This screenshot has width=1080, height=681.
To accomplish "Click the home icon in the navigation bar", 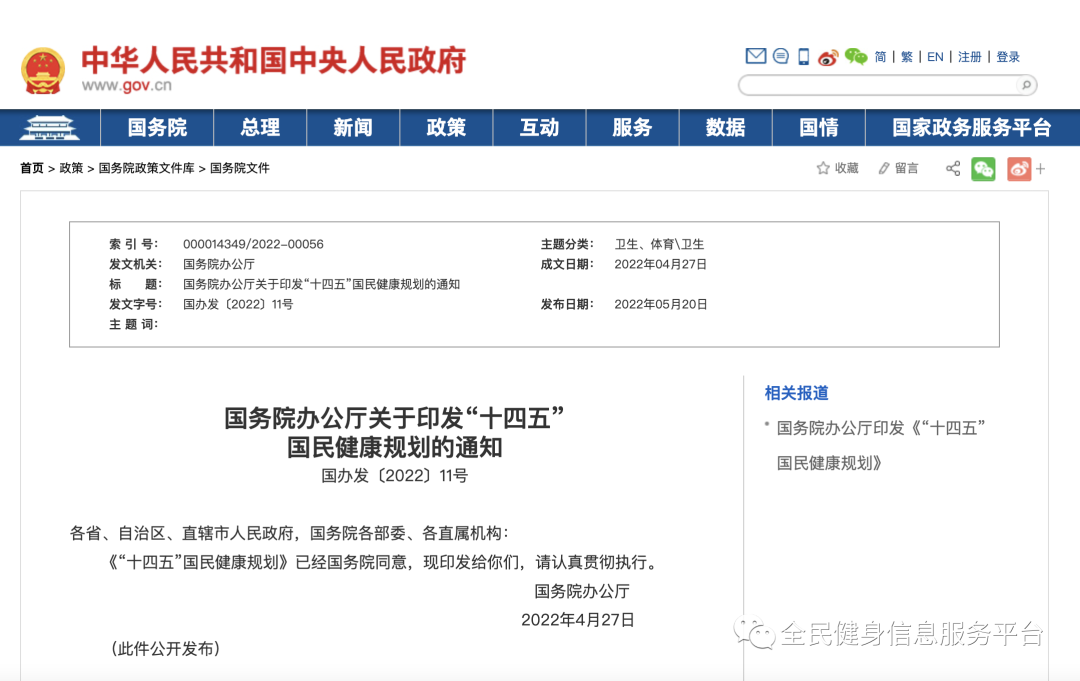I will point(50,128).
